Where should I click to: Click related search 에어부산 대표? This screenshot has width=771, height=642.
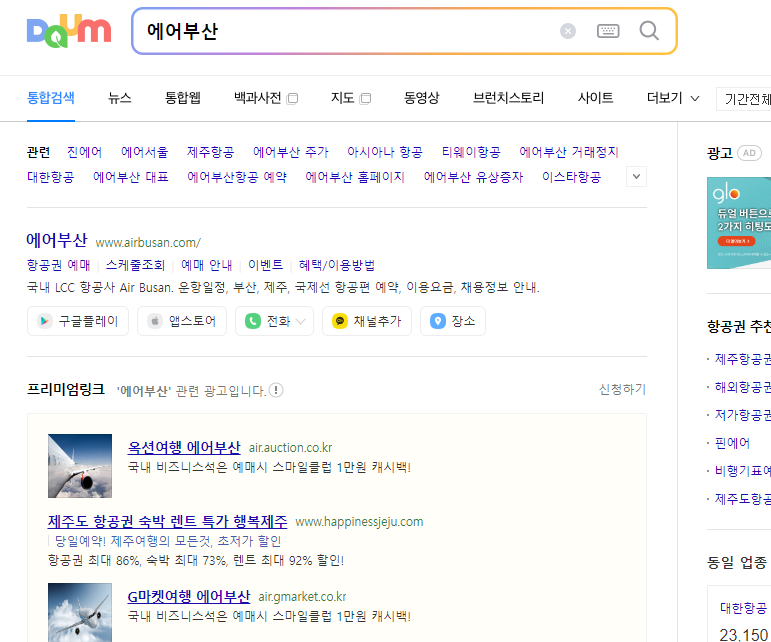[x=131, y=177]
